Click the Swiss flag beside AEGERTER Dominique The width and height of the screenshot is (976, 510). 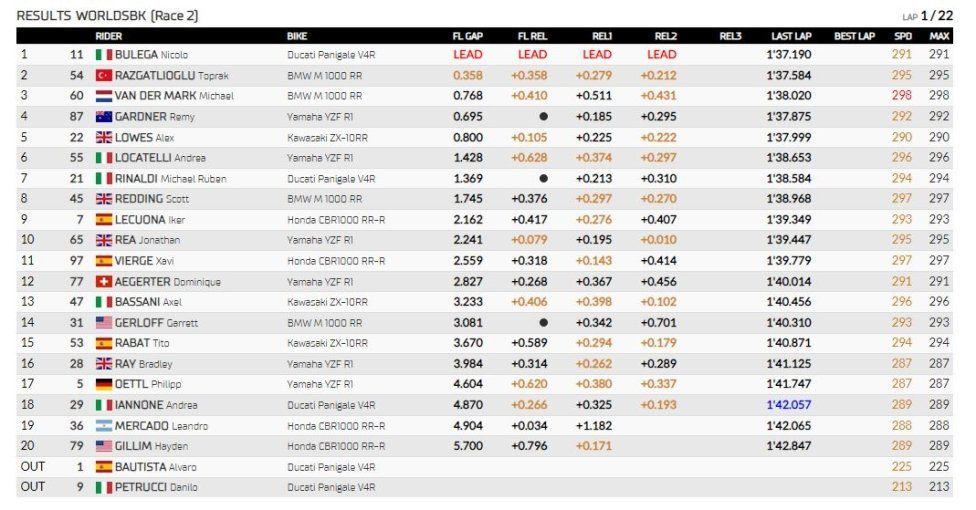[103, 281]
